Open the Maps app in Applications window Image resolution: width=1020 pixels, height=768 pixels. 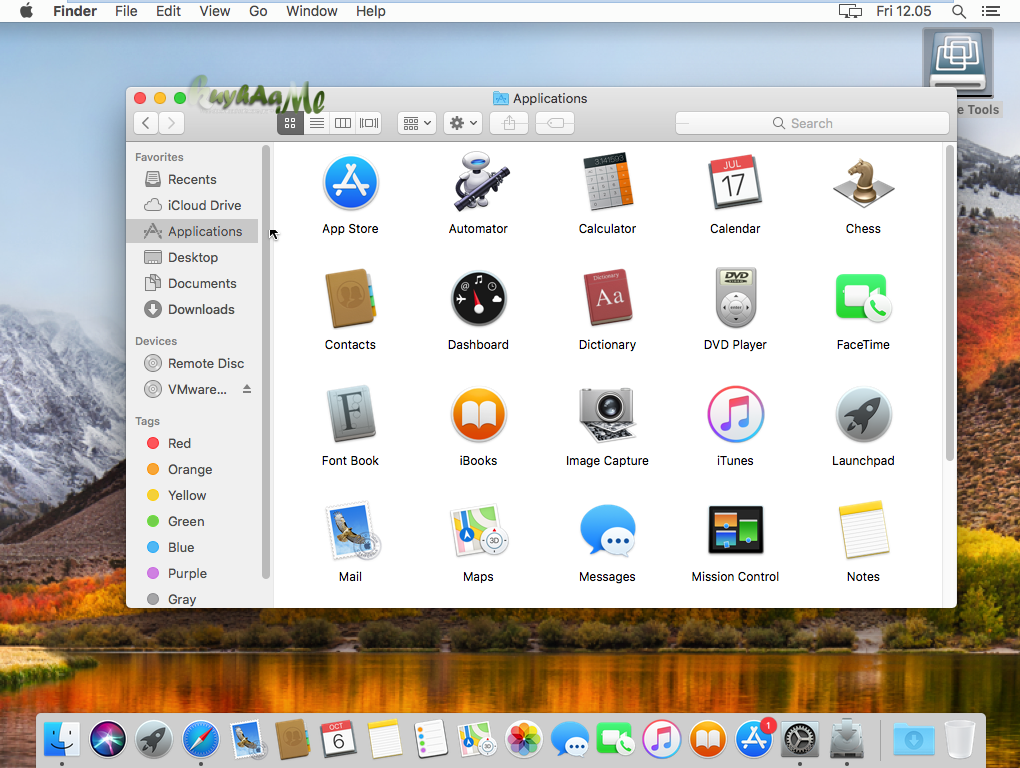click(x=479, y=531)
